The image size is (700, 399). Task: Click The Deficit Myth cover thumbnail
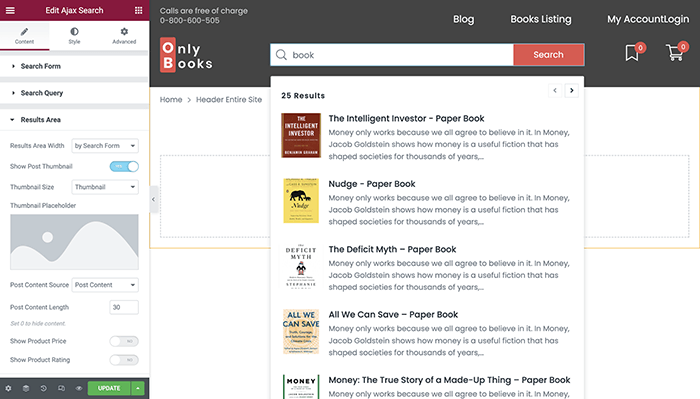click(x=301, y=266)
